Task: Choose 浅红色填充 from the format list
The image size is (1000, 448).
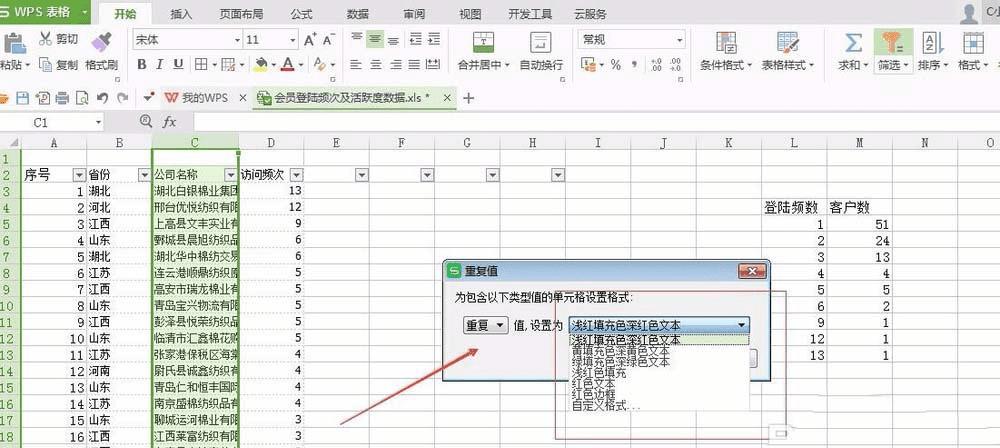Action: [x=599, y=373]
